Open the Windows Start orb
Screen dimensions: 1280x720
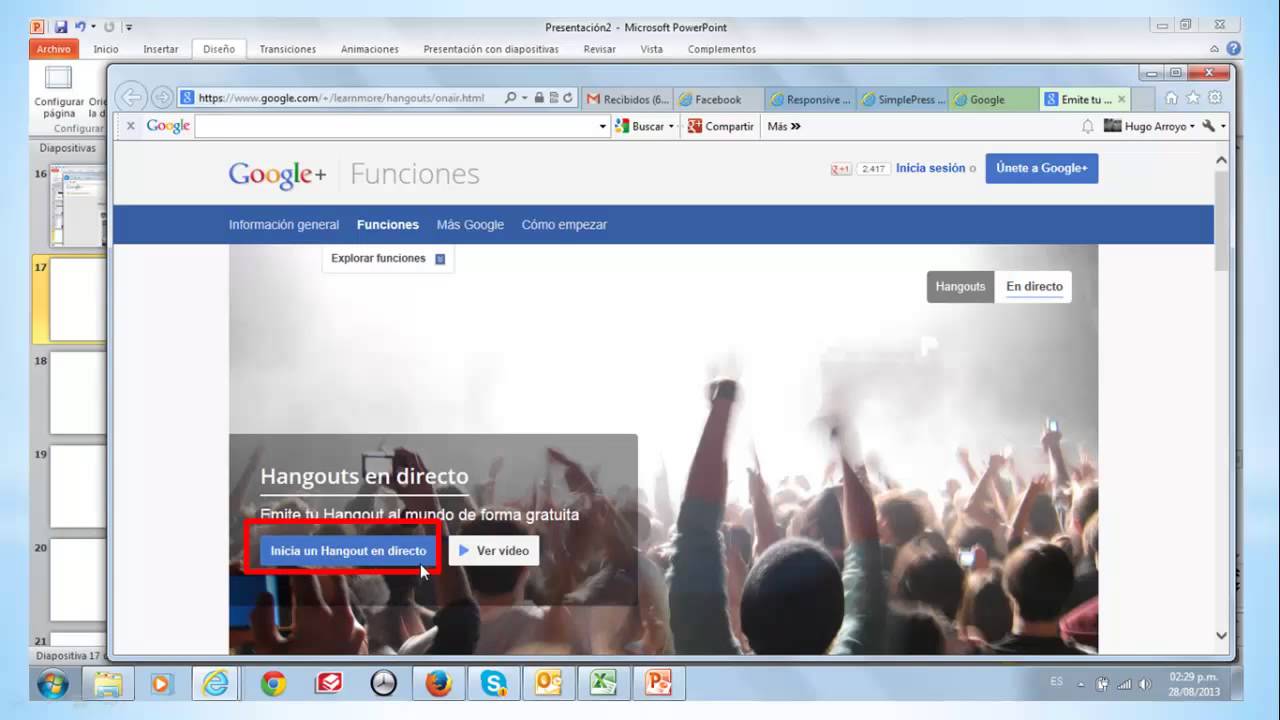(x=52, y=684)
